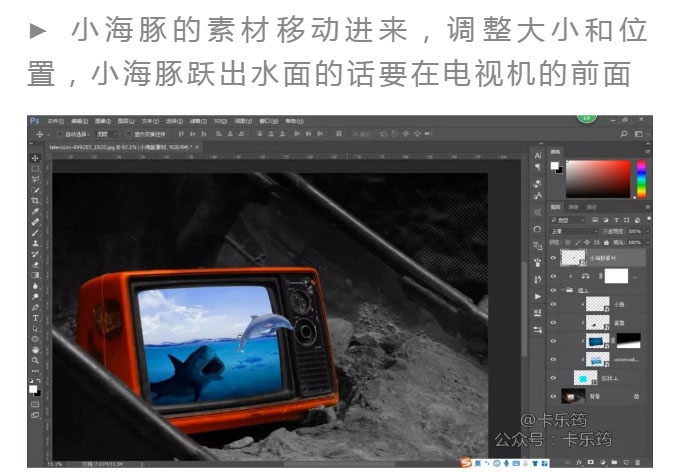Click the rainbow hue slider strip
The height and width of the screenshot is (473, 680).
[x=641, y=179]
